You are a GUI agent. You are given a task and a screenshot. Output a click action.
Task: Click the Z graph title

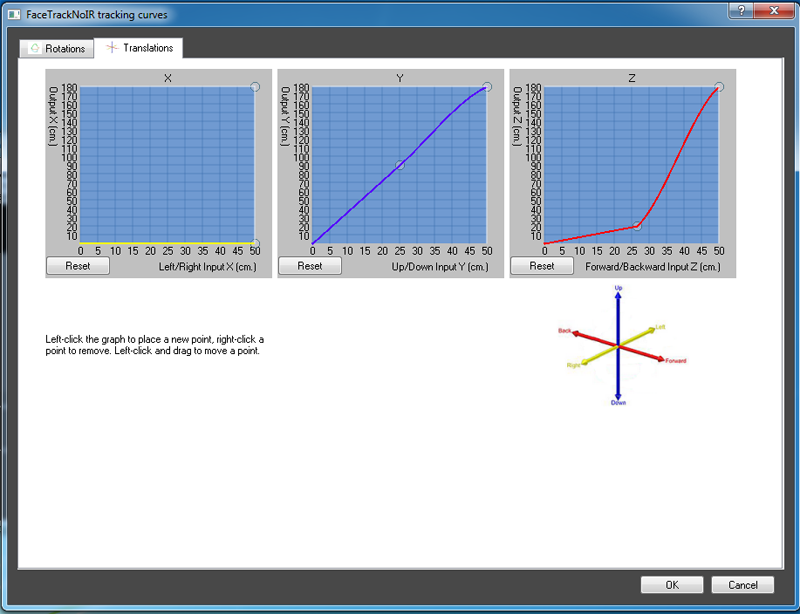coord(632,78)
